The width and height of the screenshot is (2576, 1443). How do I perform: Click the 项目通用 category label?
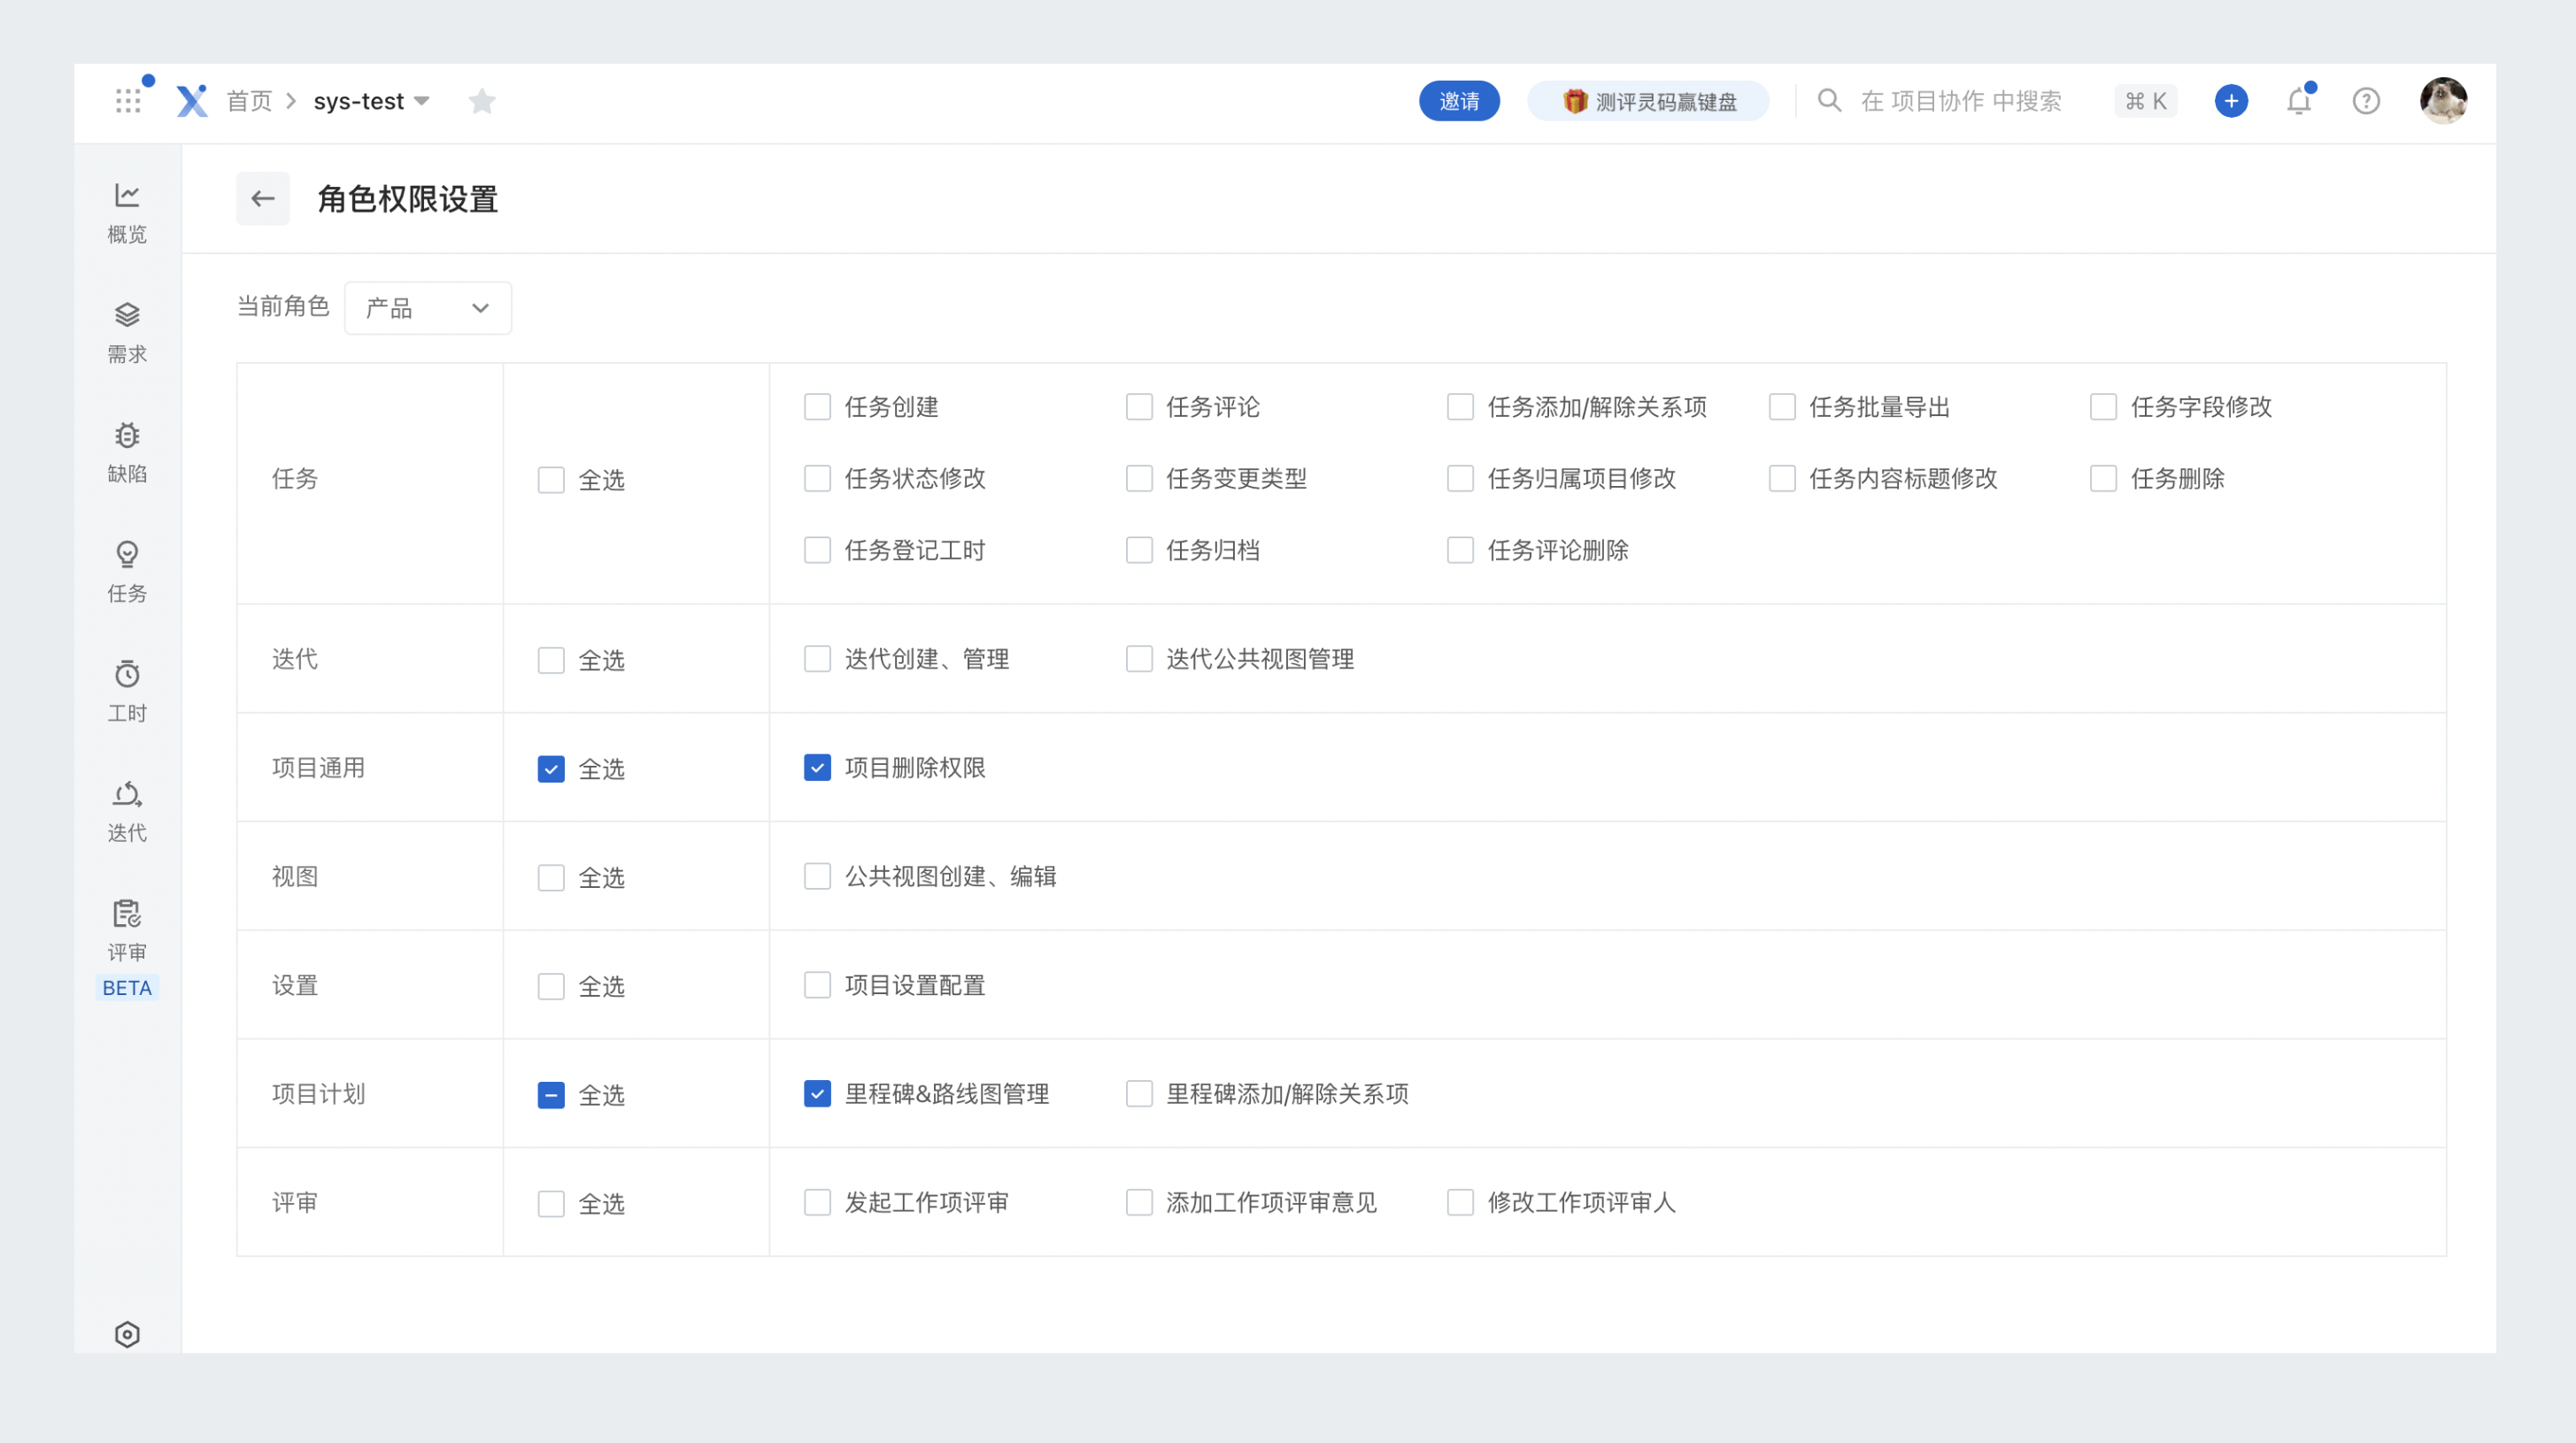(x=318, y=768)
